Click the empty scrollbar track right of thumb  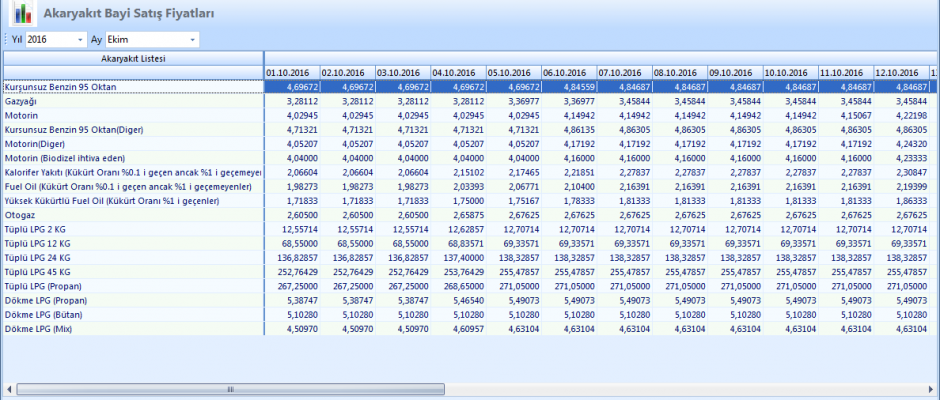(x=680, y=389)
